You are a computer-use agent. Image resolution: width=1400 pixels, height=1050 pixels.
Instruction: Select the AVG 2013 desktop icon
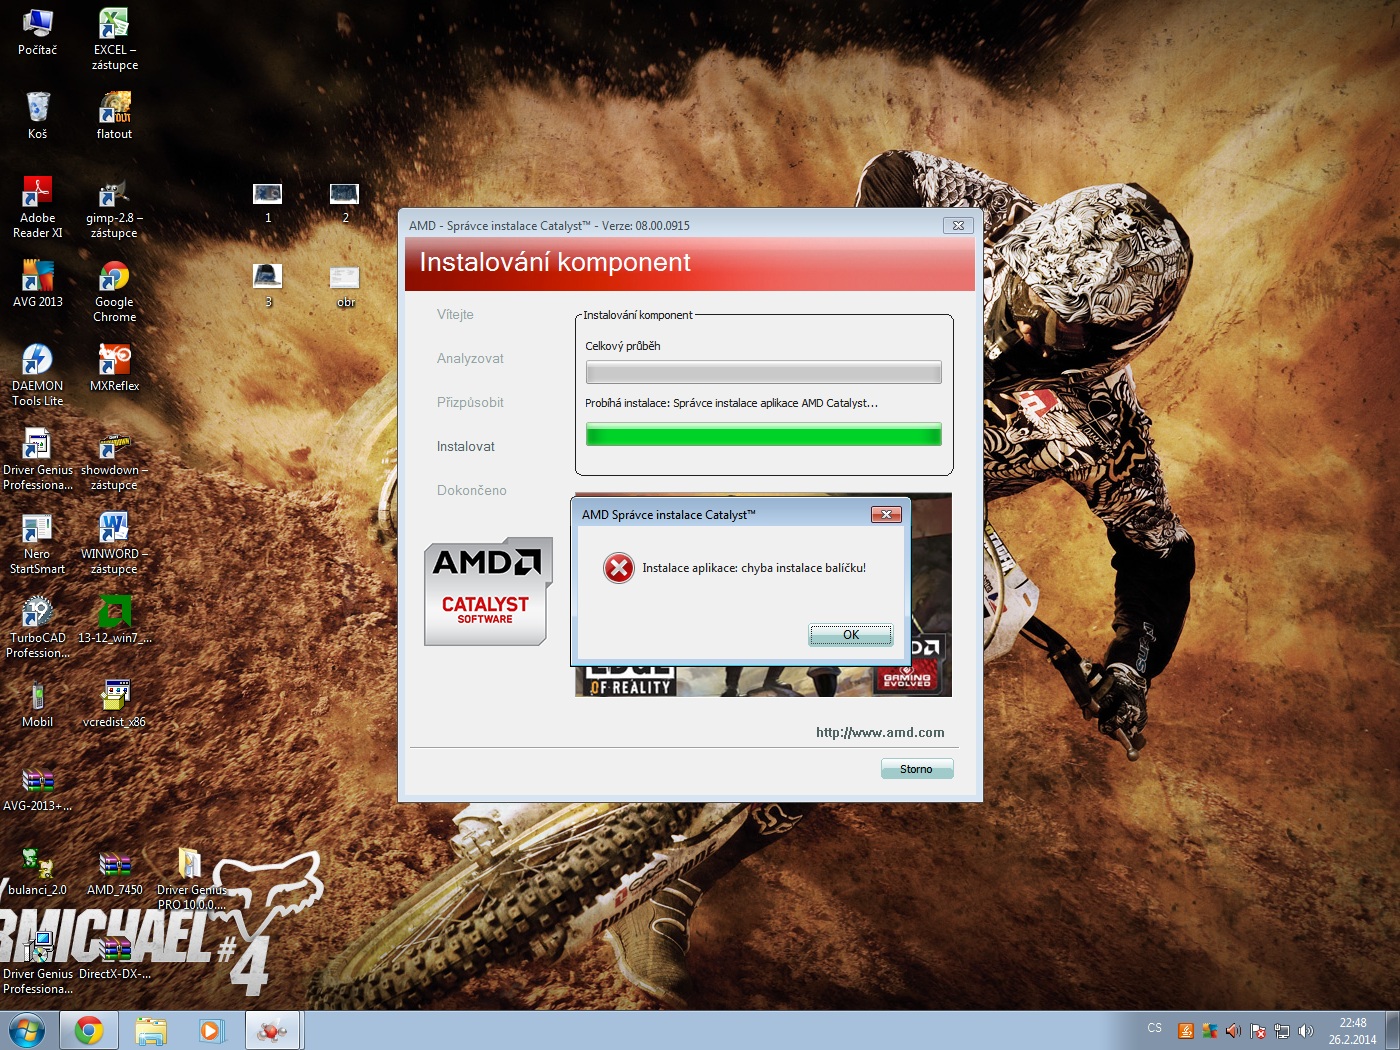click(x=38, y=284)
